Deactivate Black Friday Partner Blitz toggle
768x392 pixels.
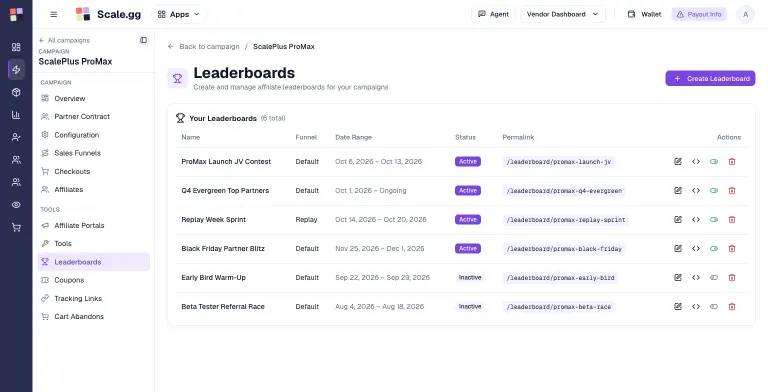click(714, 248)
